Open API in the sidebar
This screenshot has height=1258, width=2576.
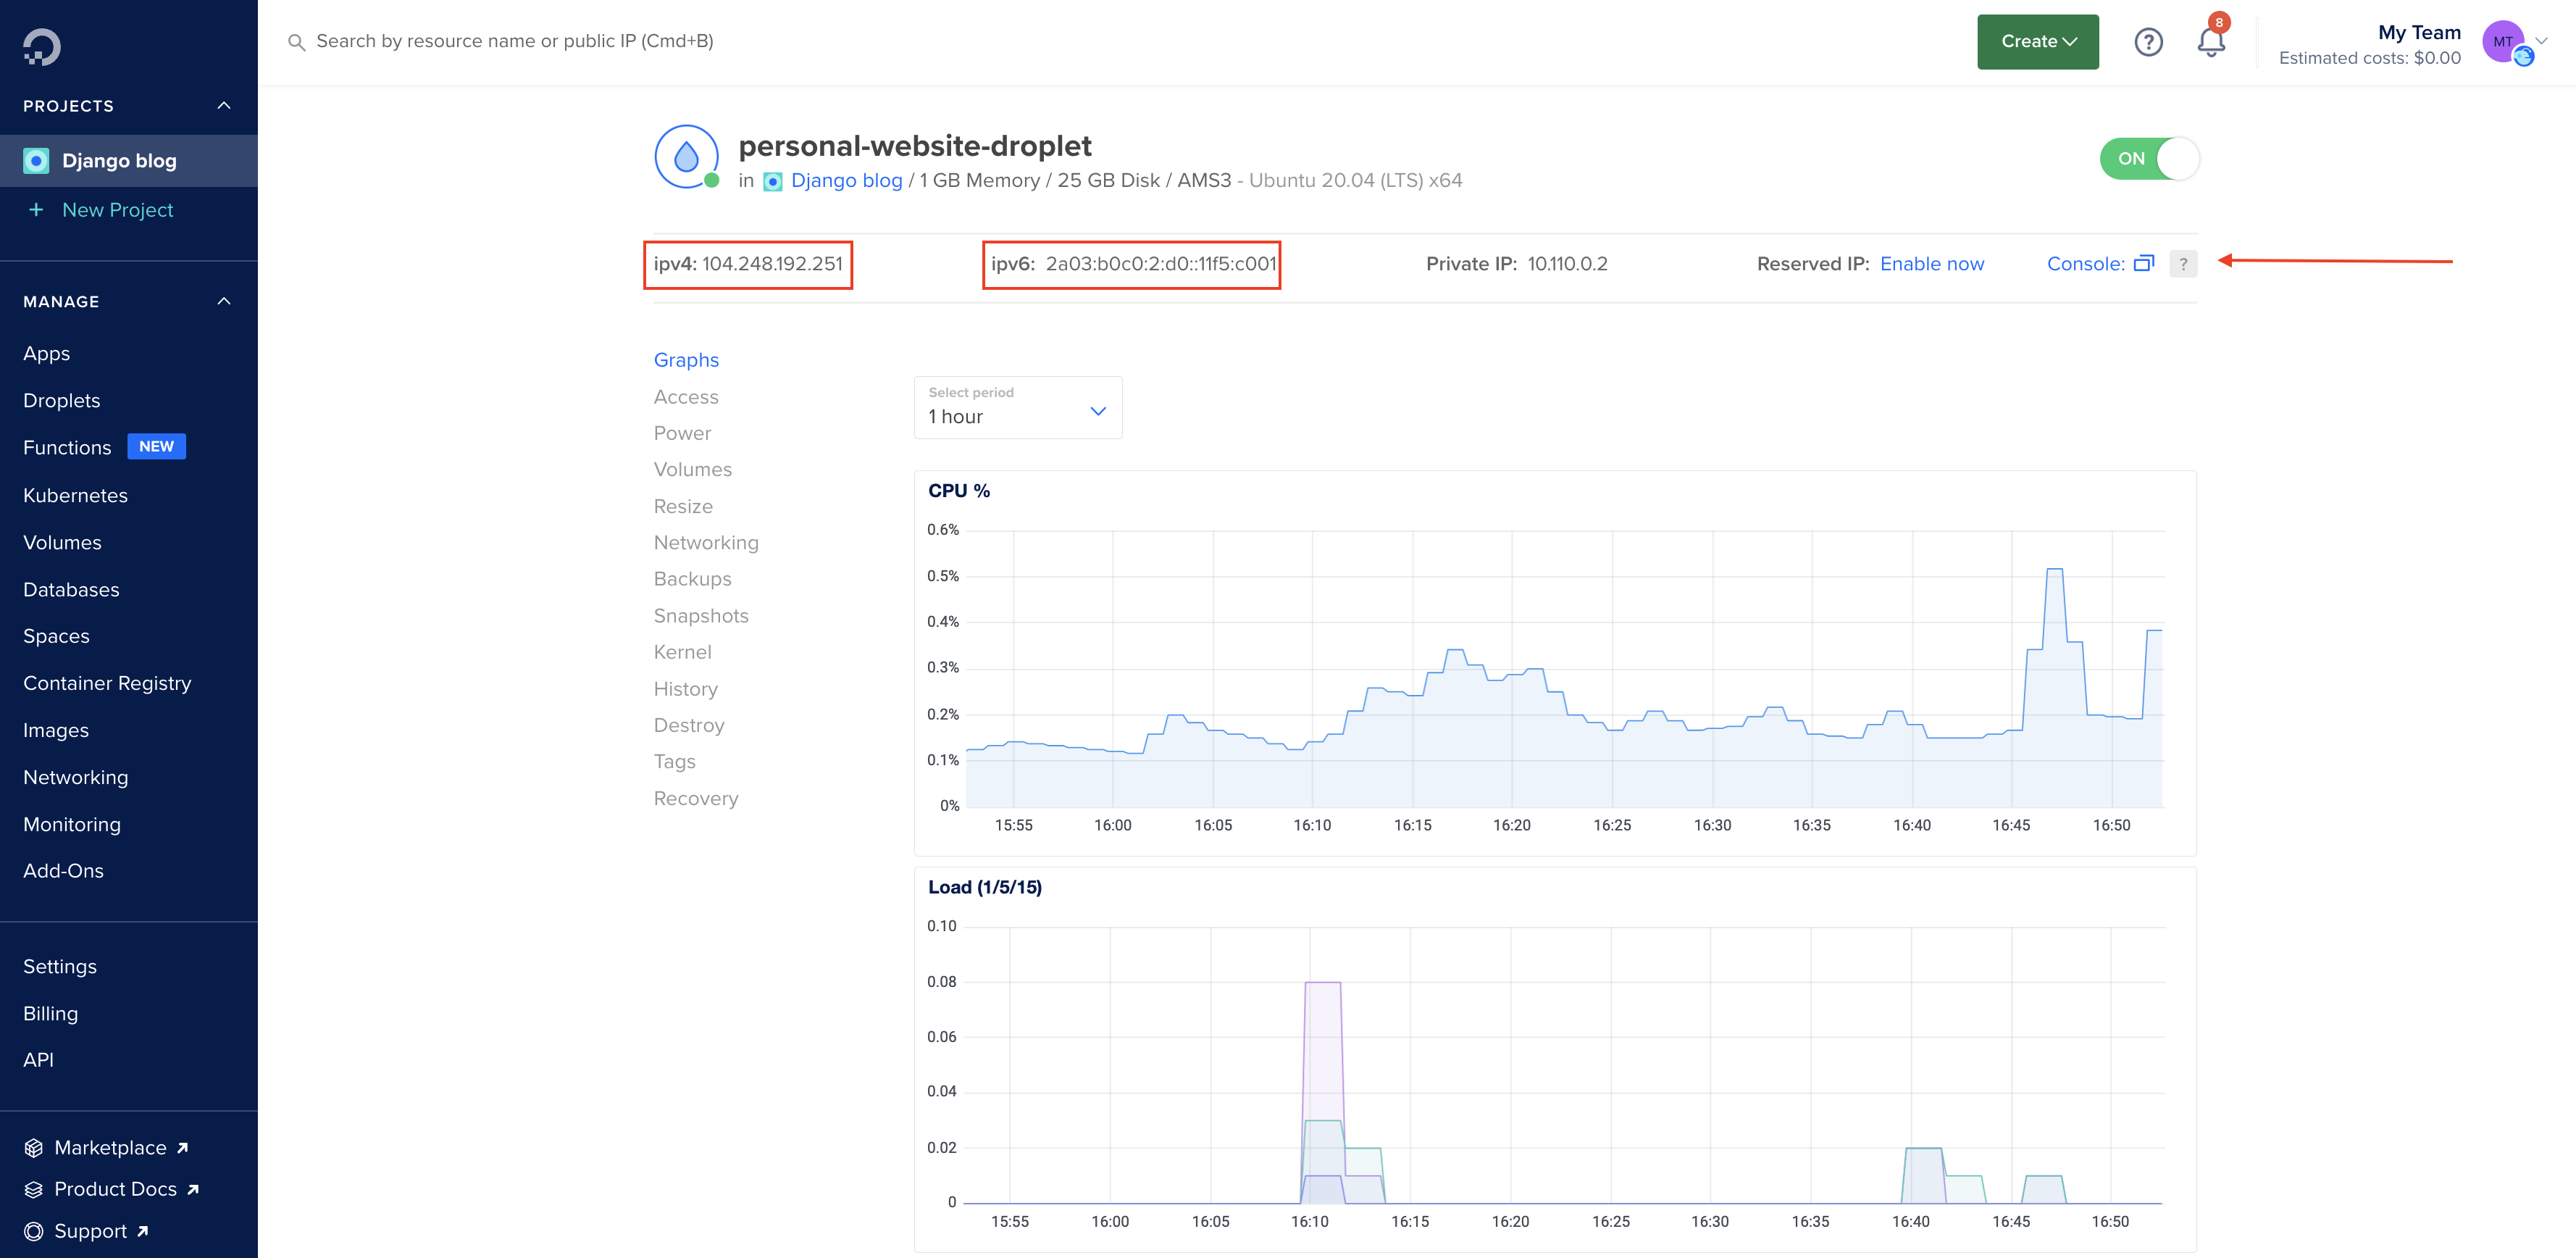(x=38, y=1060)
